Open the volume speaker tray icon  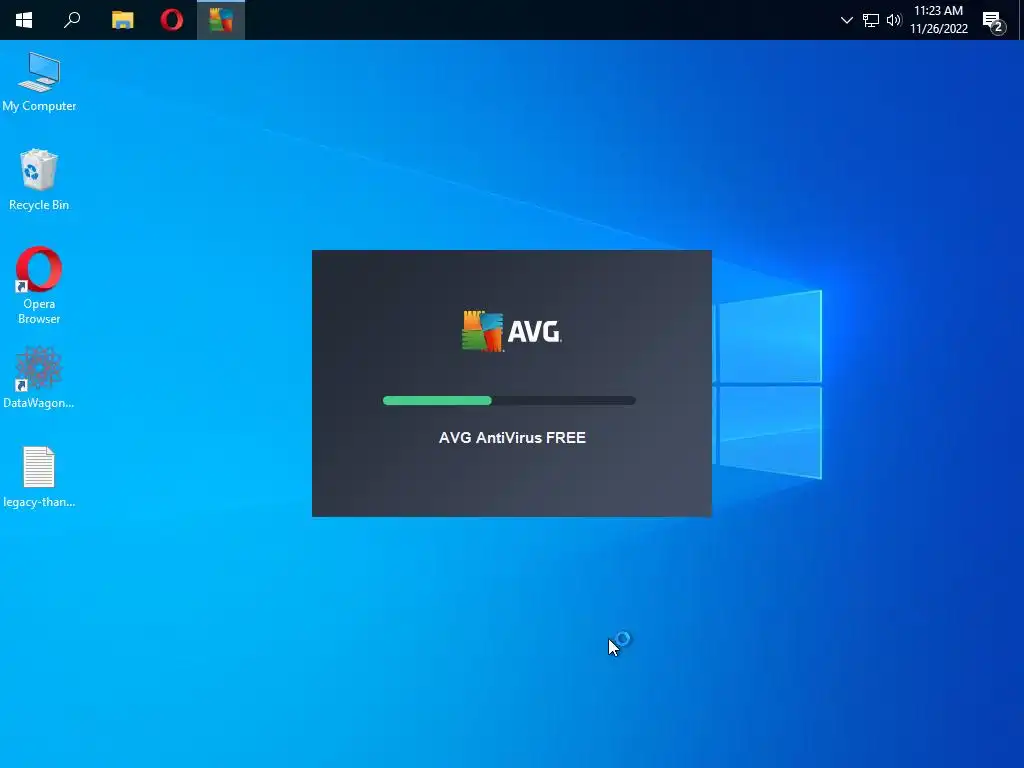click(x=894, y=20)
